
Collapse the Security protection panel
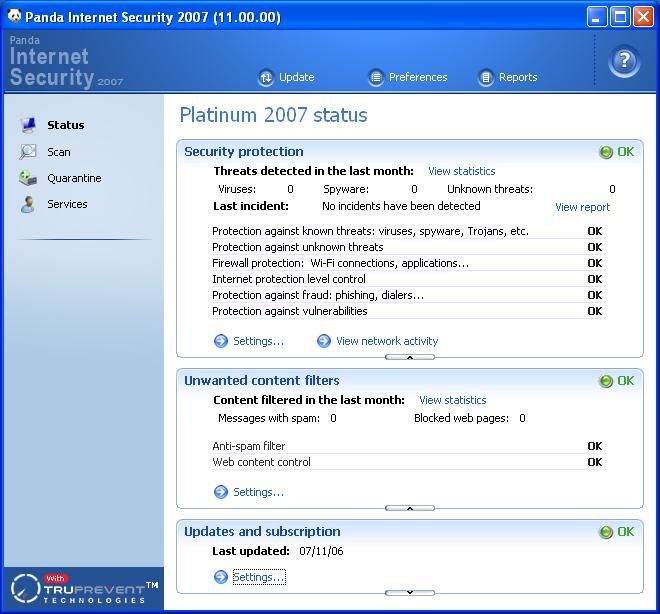coord(409,357)
